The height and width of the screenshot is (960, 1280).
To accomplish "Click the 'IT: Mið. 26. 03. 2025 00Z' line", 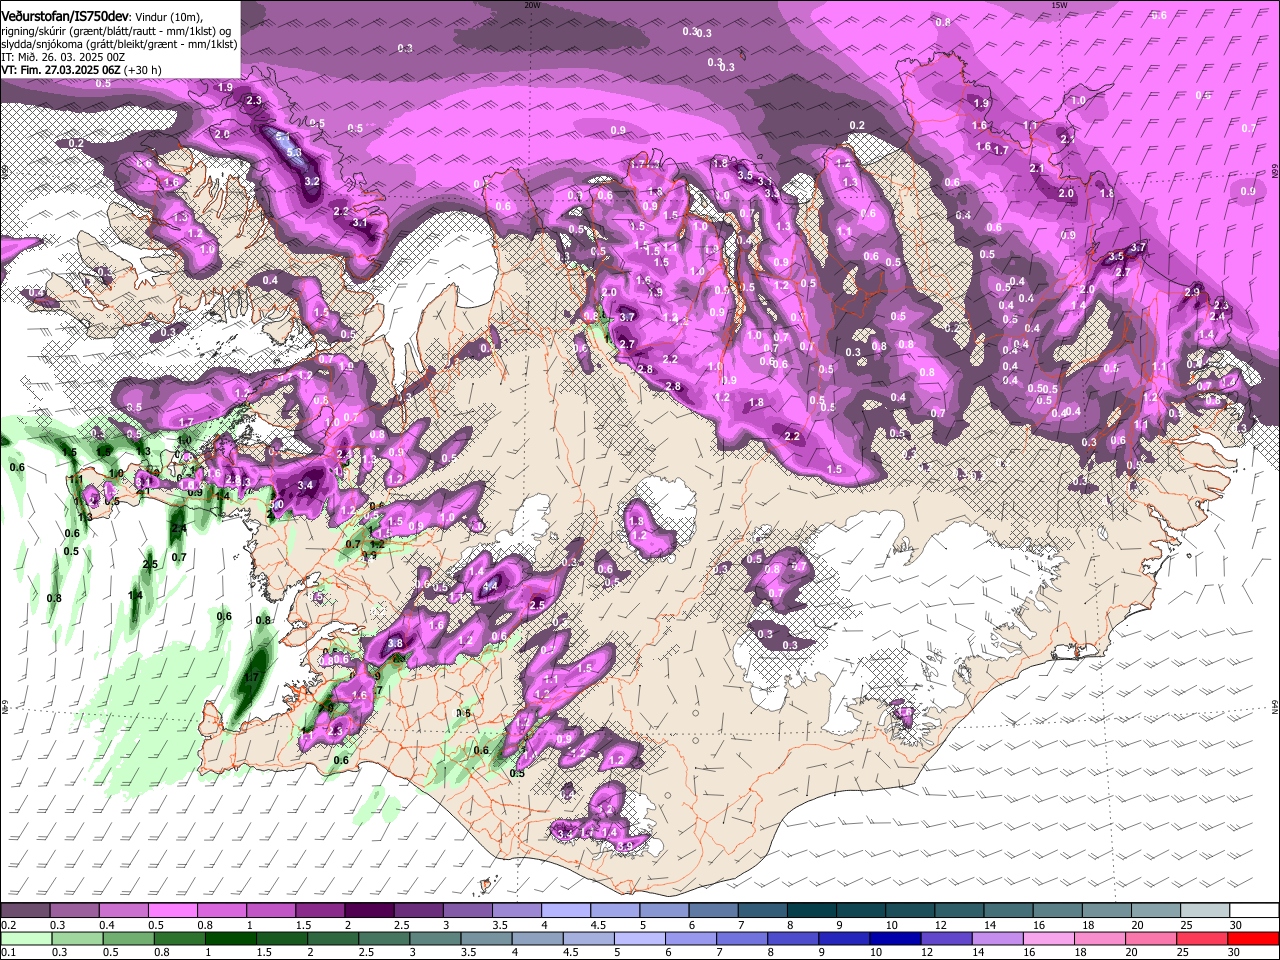I will point(63,57).
